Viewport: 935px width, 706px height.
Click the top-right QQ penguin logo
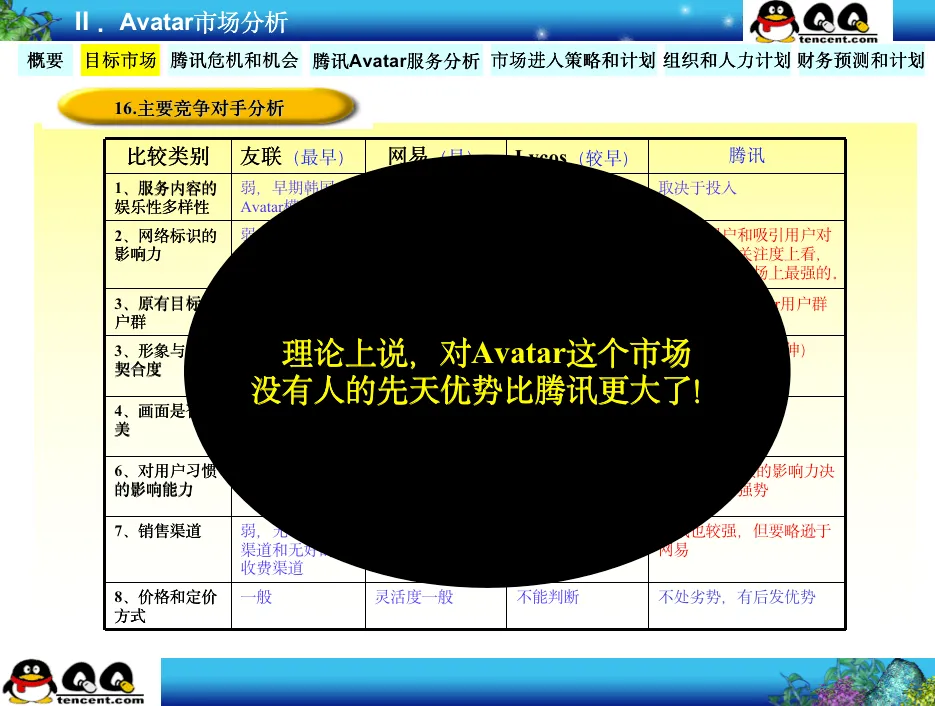(x=817, y=21)
